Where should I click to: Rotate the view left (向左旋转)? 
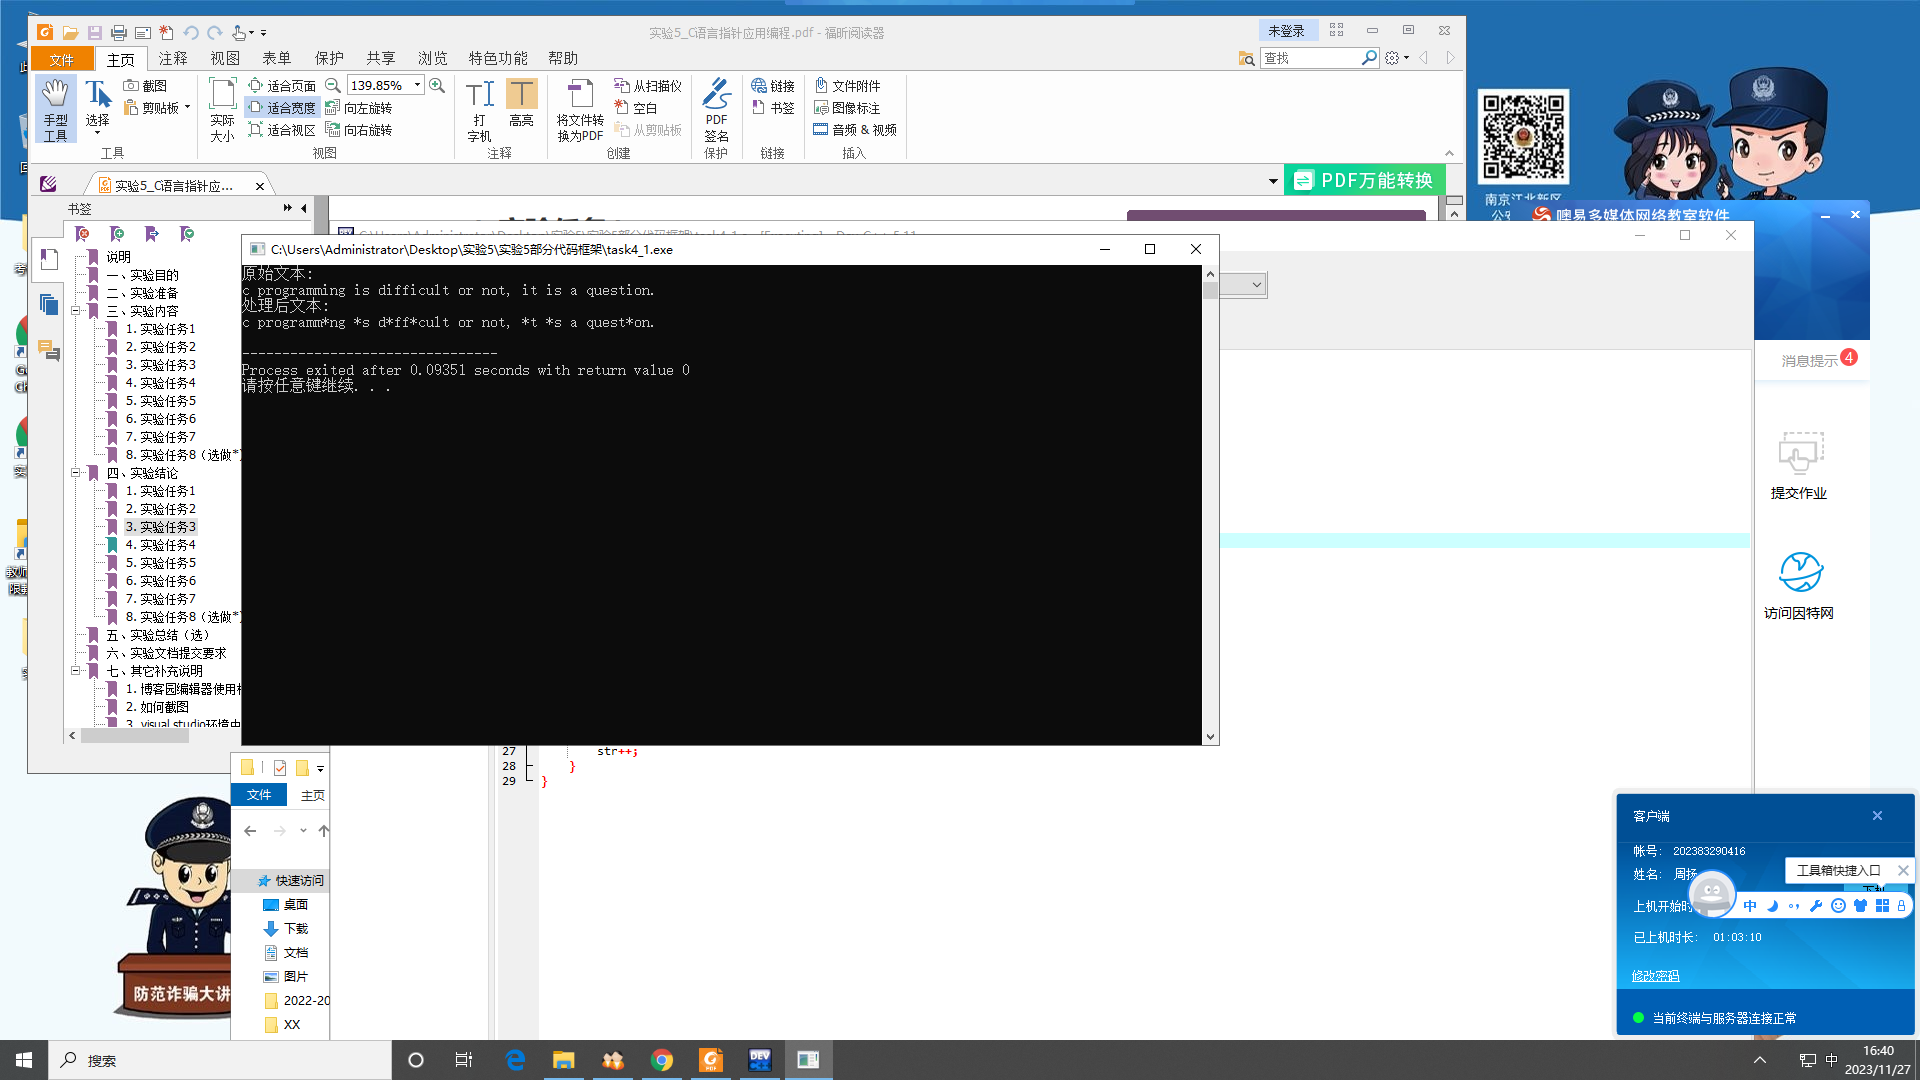[359, 108]
